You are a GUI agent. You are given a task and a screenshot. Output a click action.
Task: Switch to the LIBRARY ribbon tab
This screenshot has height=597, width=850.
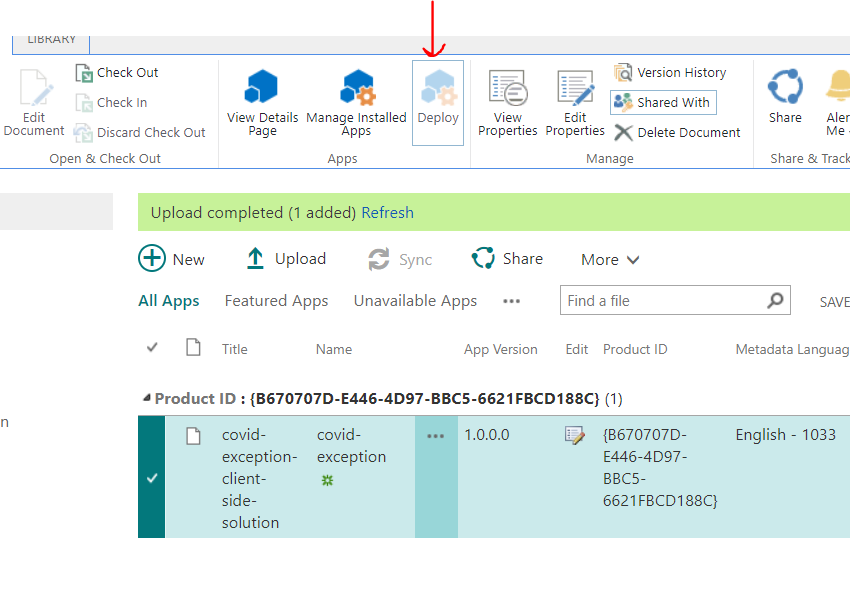[x=51, y=38]
